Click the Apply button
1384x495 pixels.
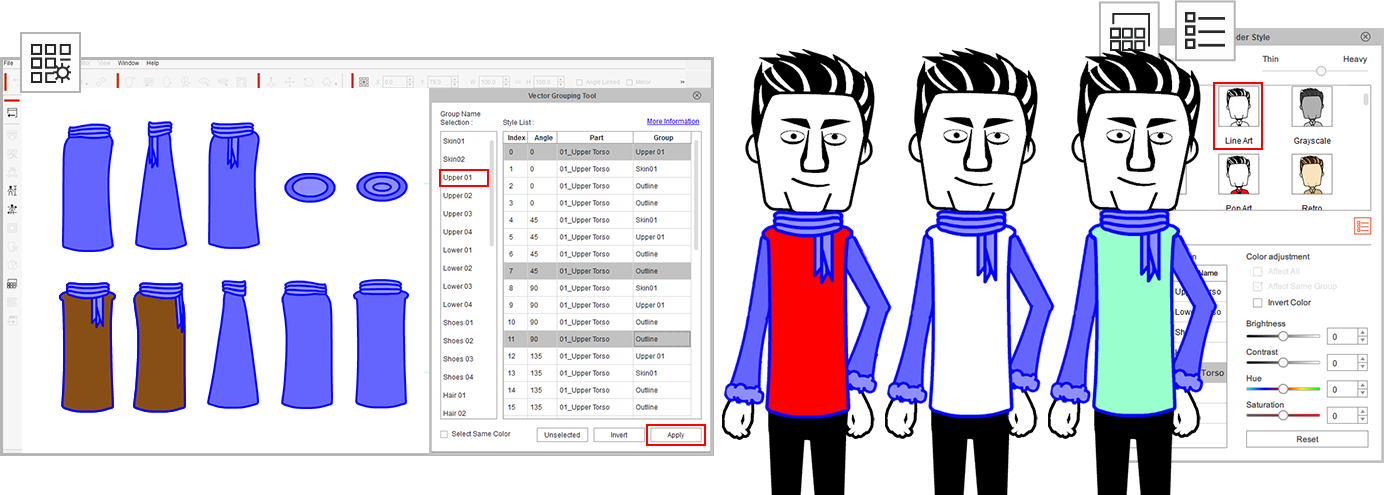point(676,435)
